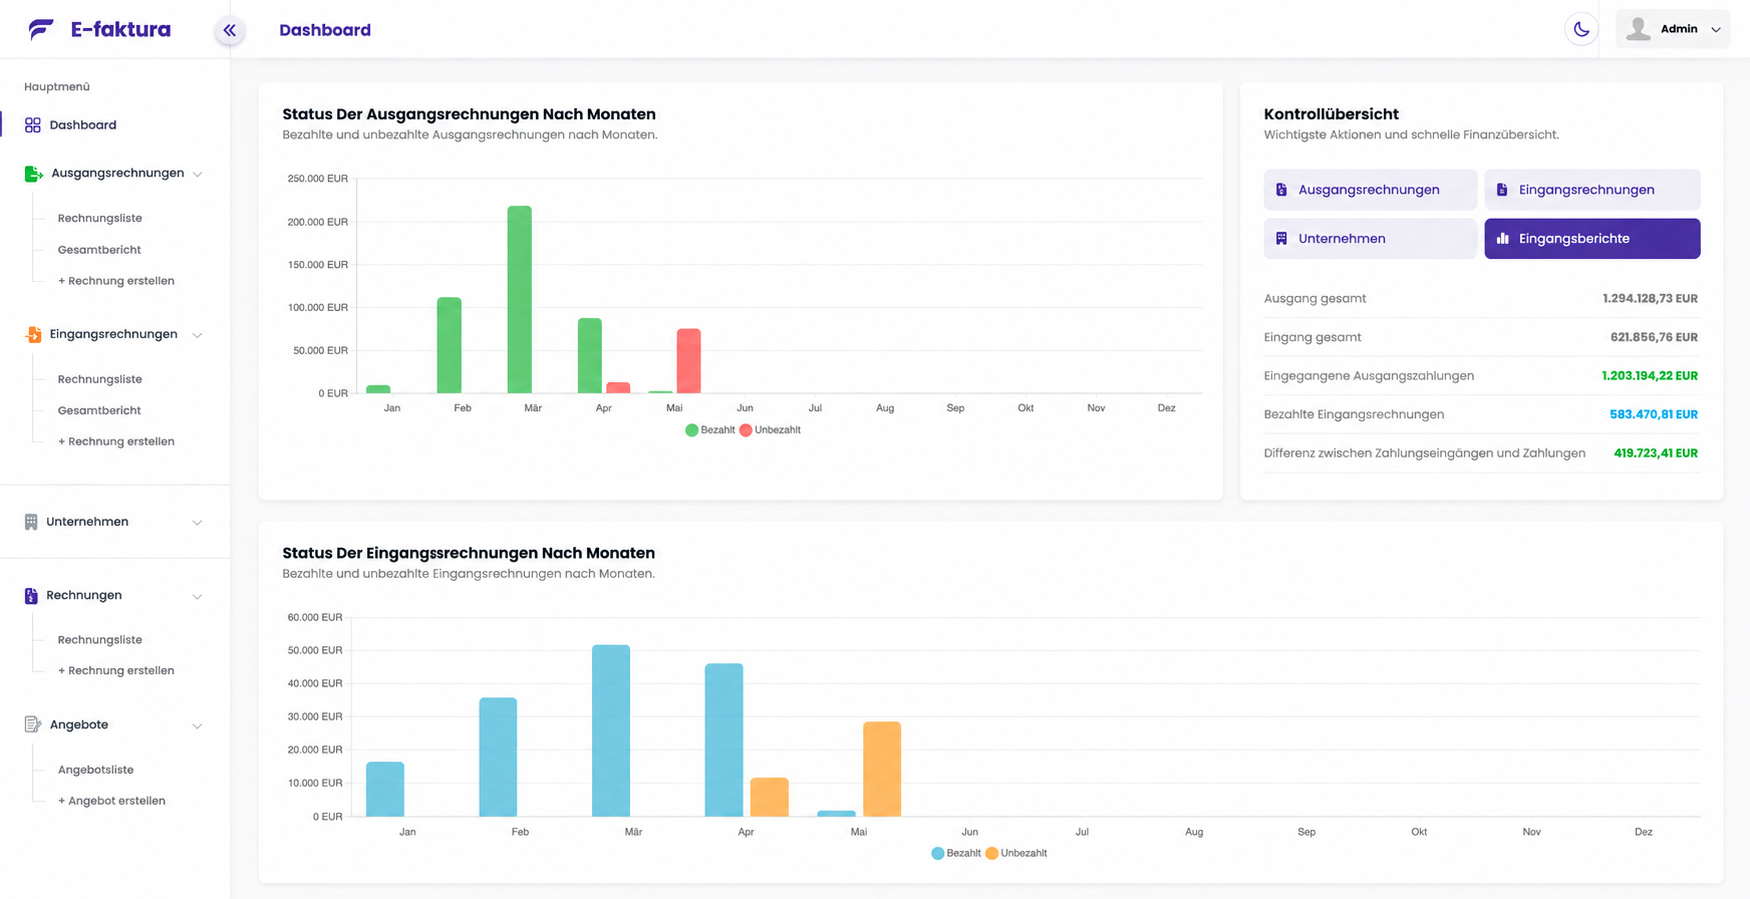This screenshot has height=899, width=1750.
Task: Click the Rechnungen document icon in sidebar
Action: (31, 596)
